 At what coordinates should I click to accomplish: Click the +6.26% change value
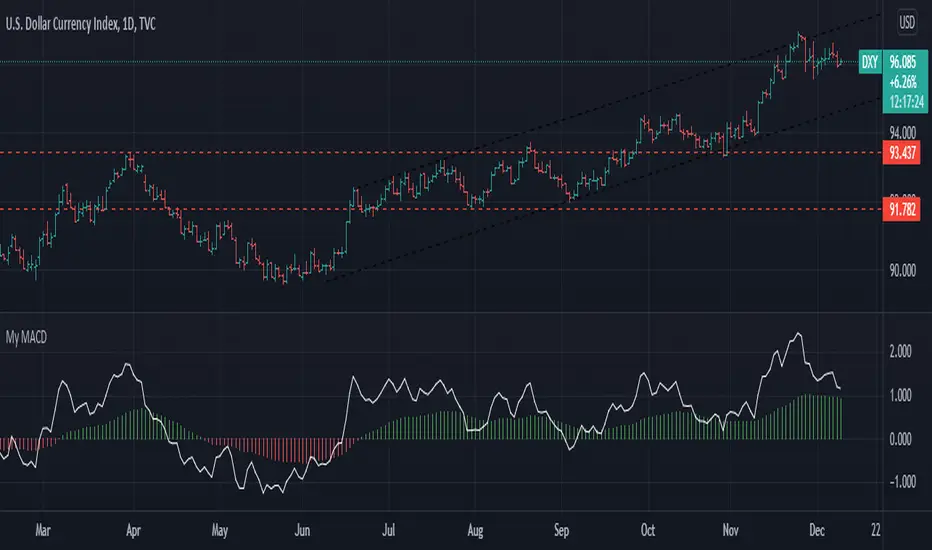[x=903, y=82]
